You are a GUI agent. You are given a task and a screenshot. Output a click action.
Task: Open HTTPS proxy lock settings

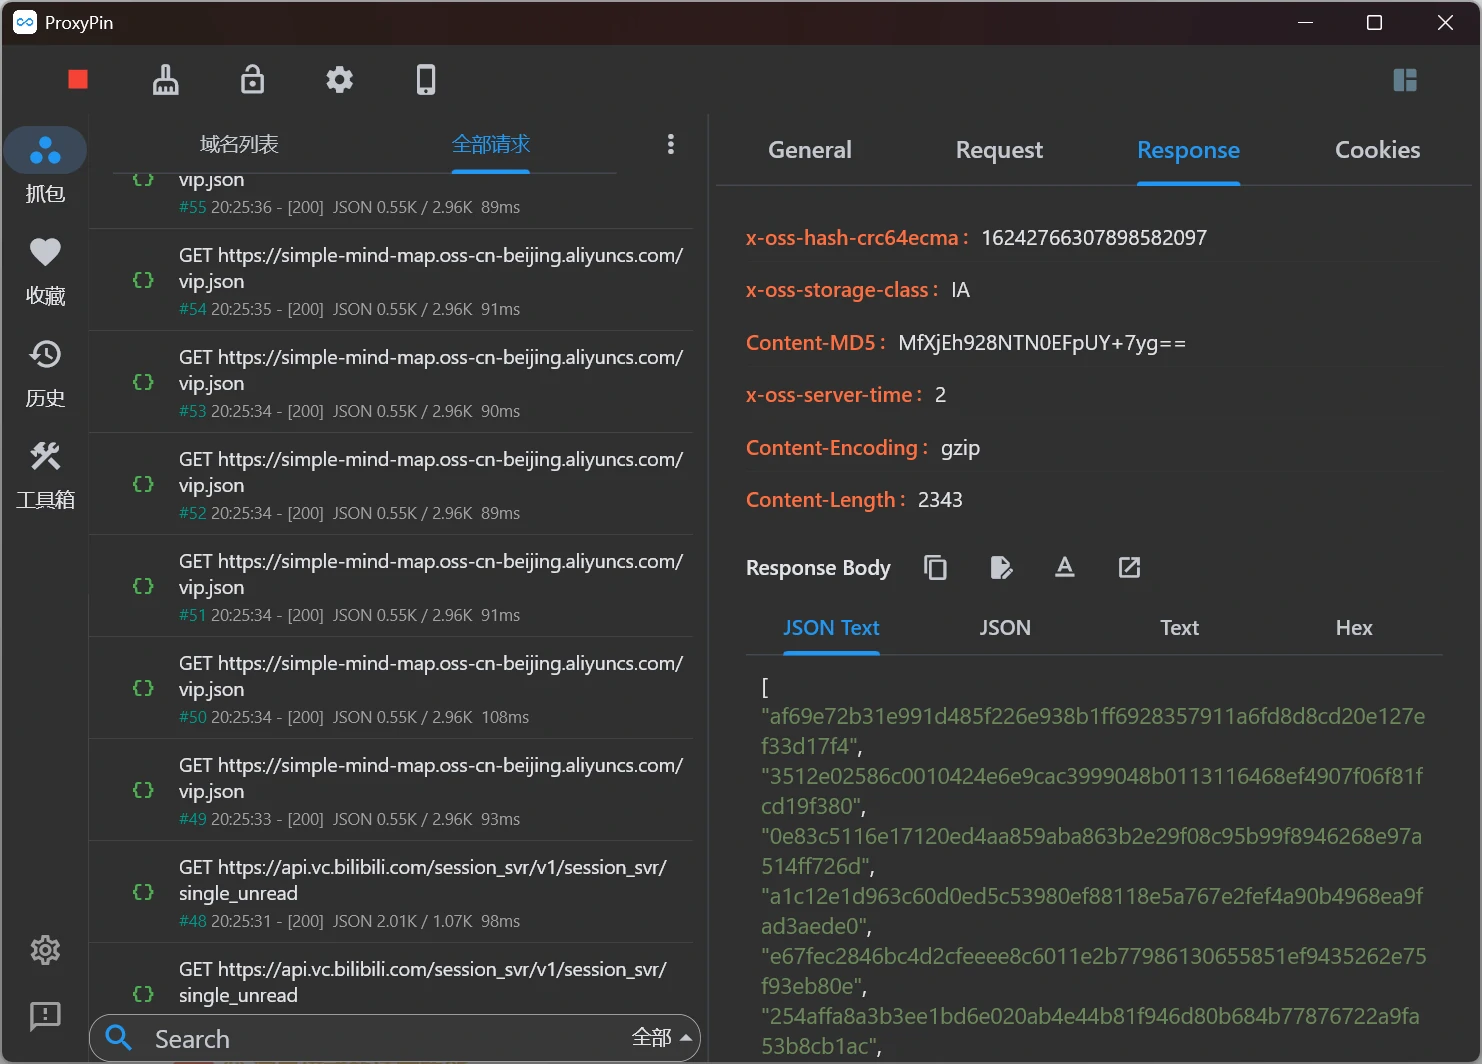pyautogui.click(x=253, y=80)
